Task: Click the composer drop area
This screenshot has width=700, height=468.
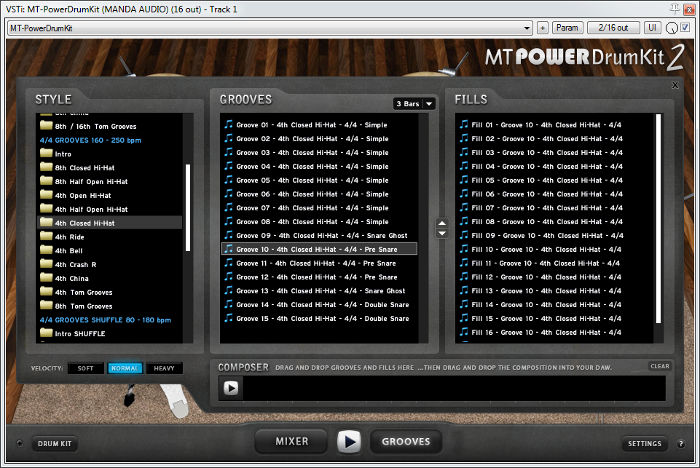Action: coord(453,388)
